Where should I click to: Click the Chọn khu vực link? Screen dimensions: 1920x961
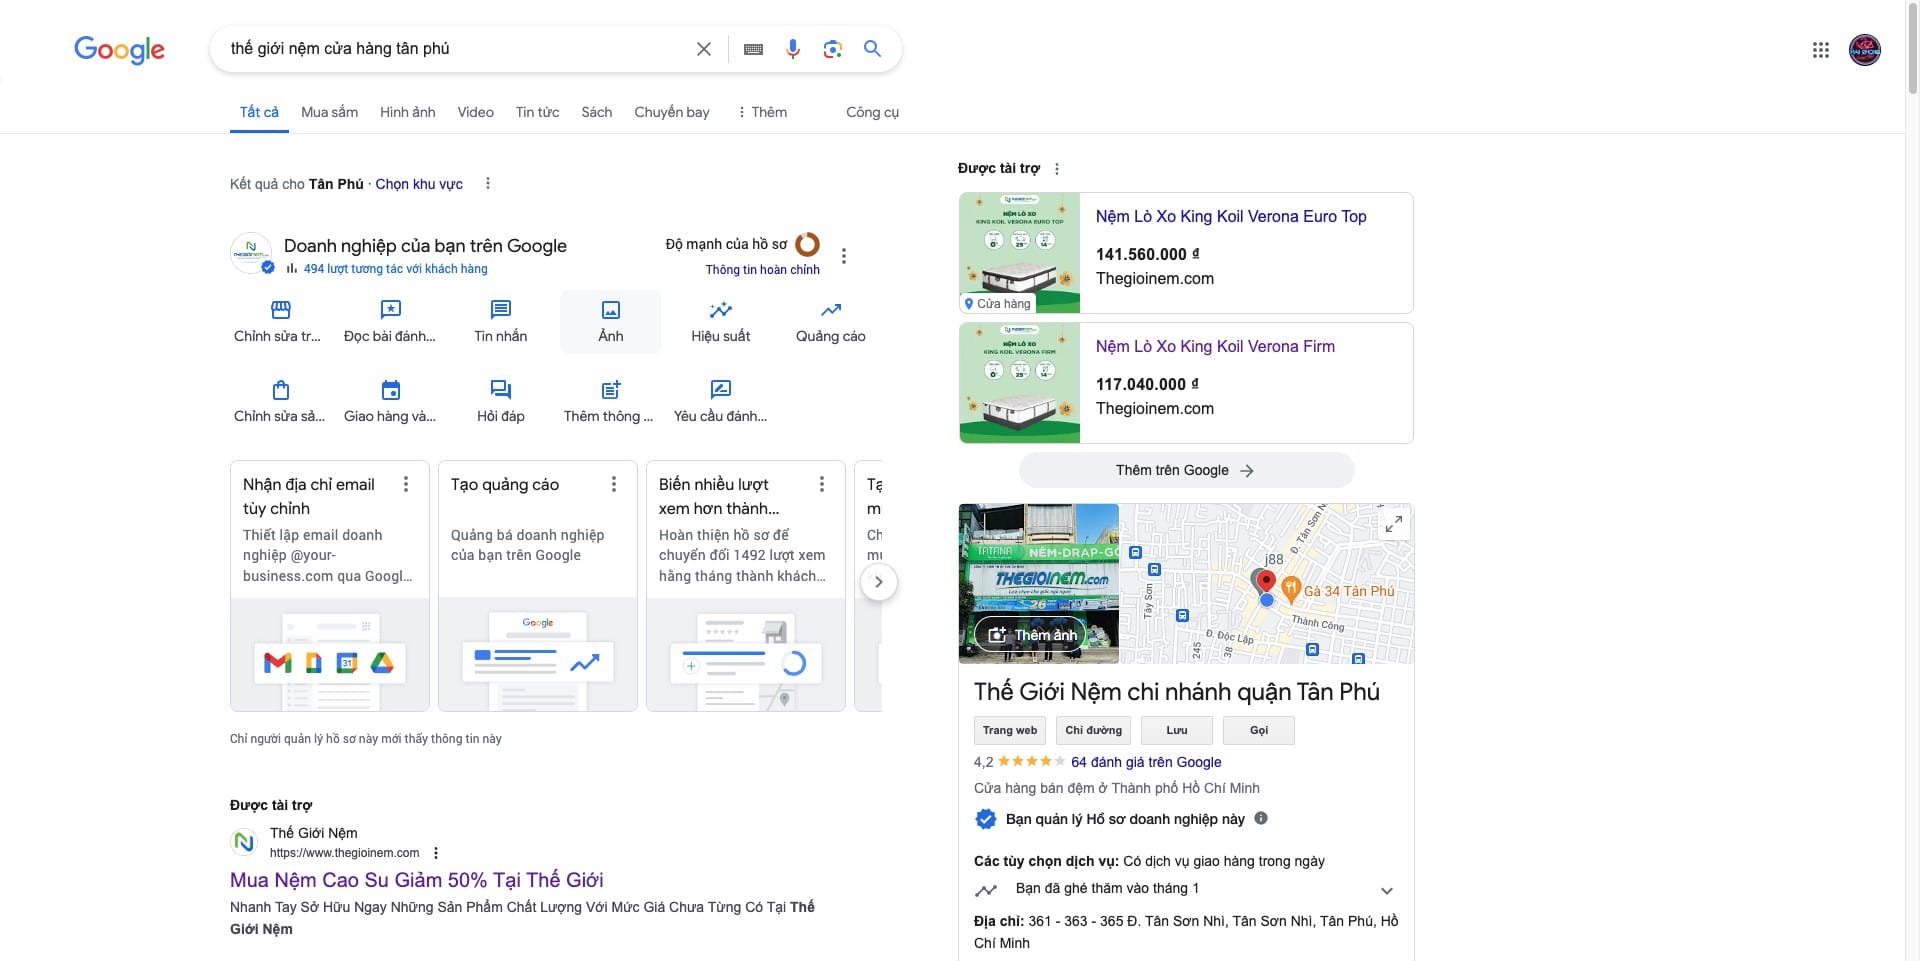[419, 184]
